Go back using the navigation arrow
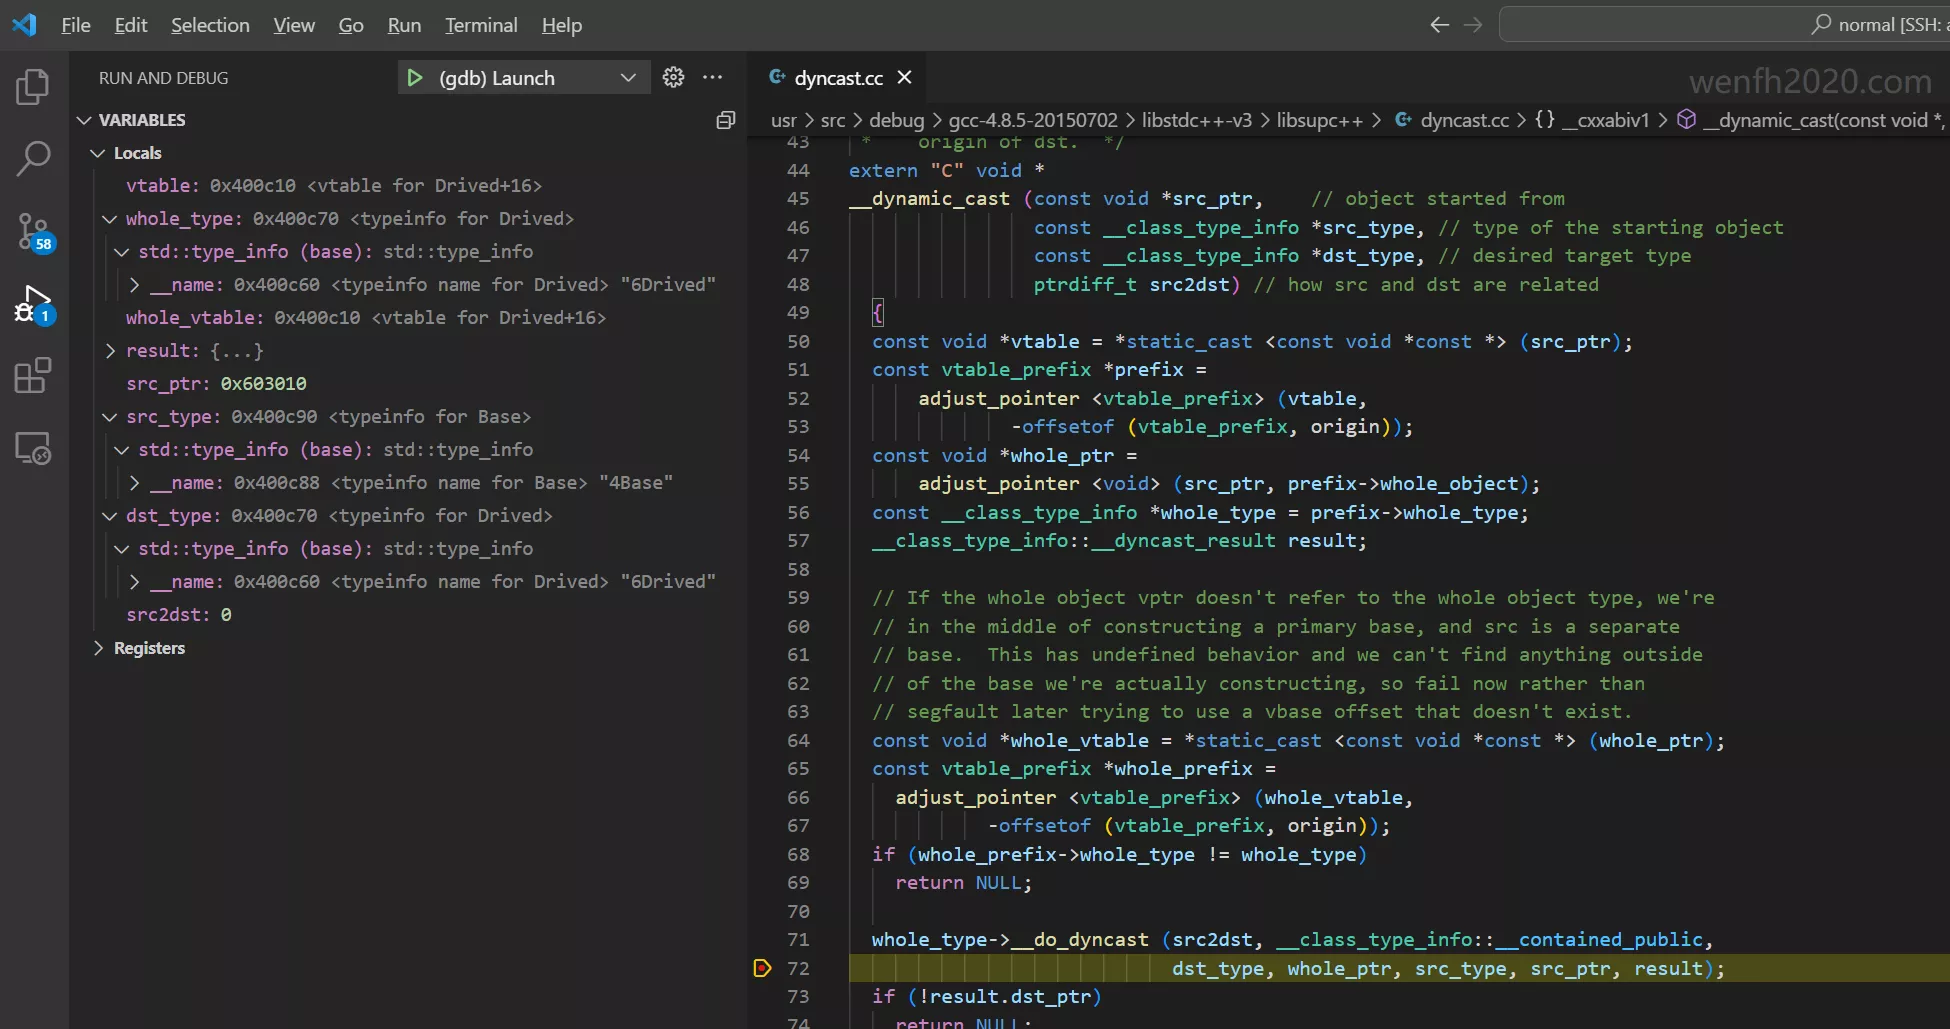 (x=1439, y=25)
